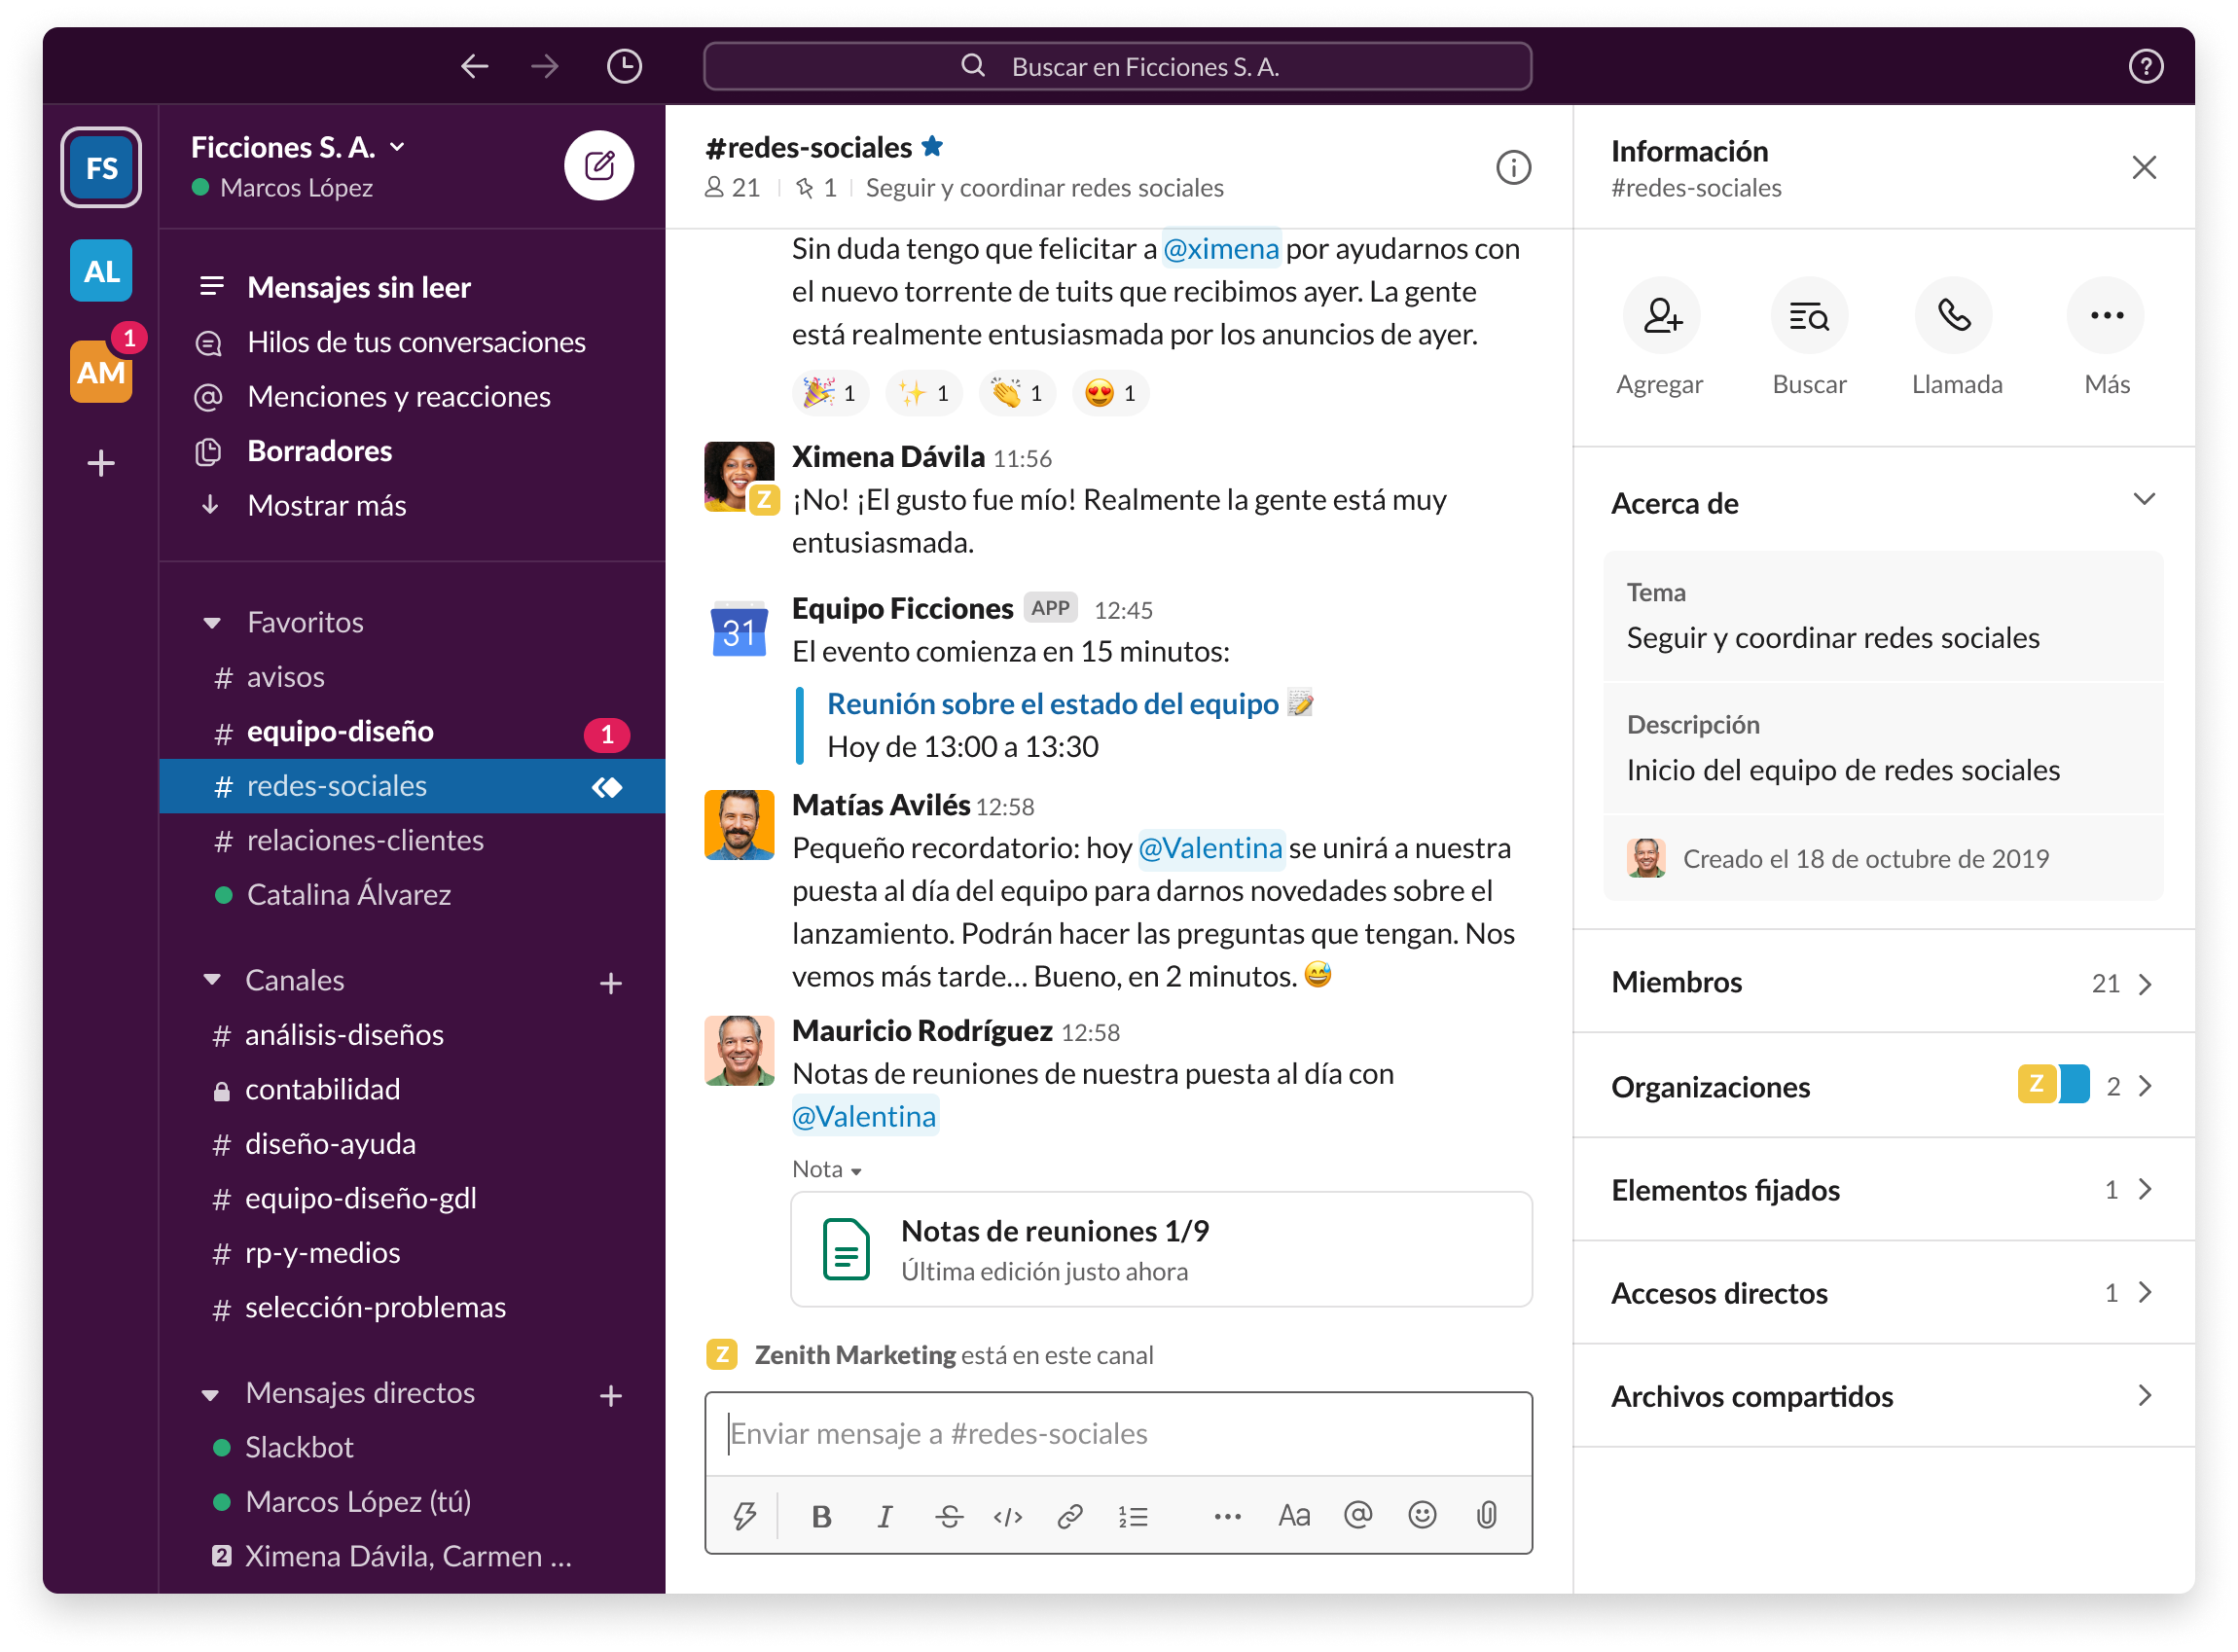
Task: React with the party popper emoji
Action: pyautogui.click(x=828, y=392)
